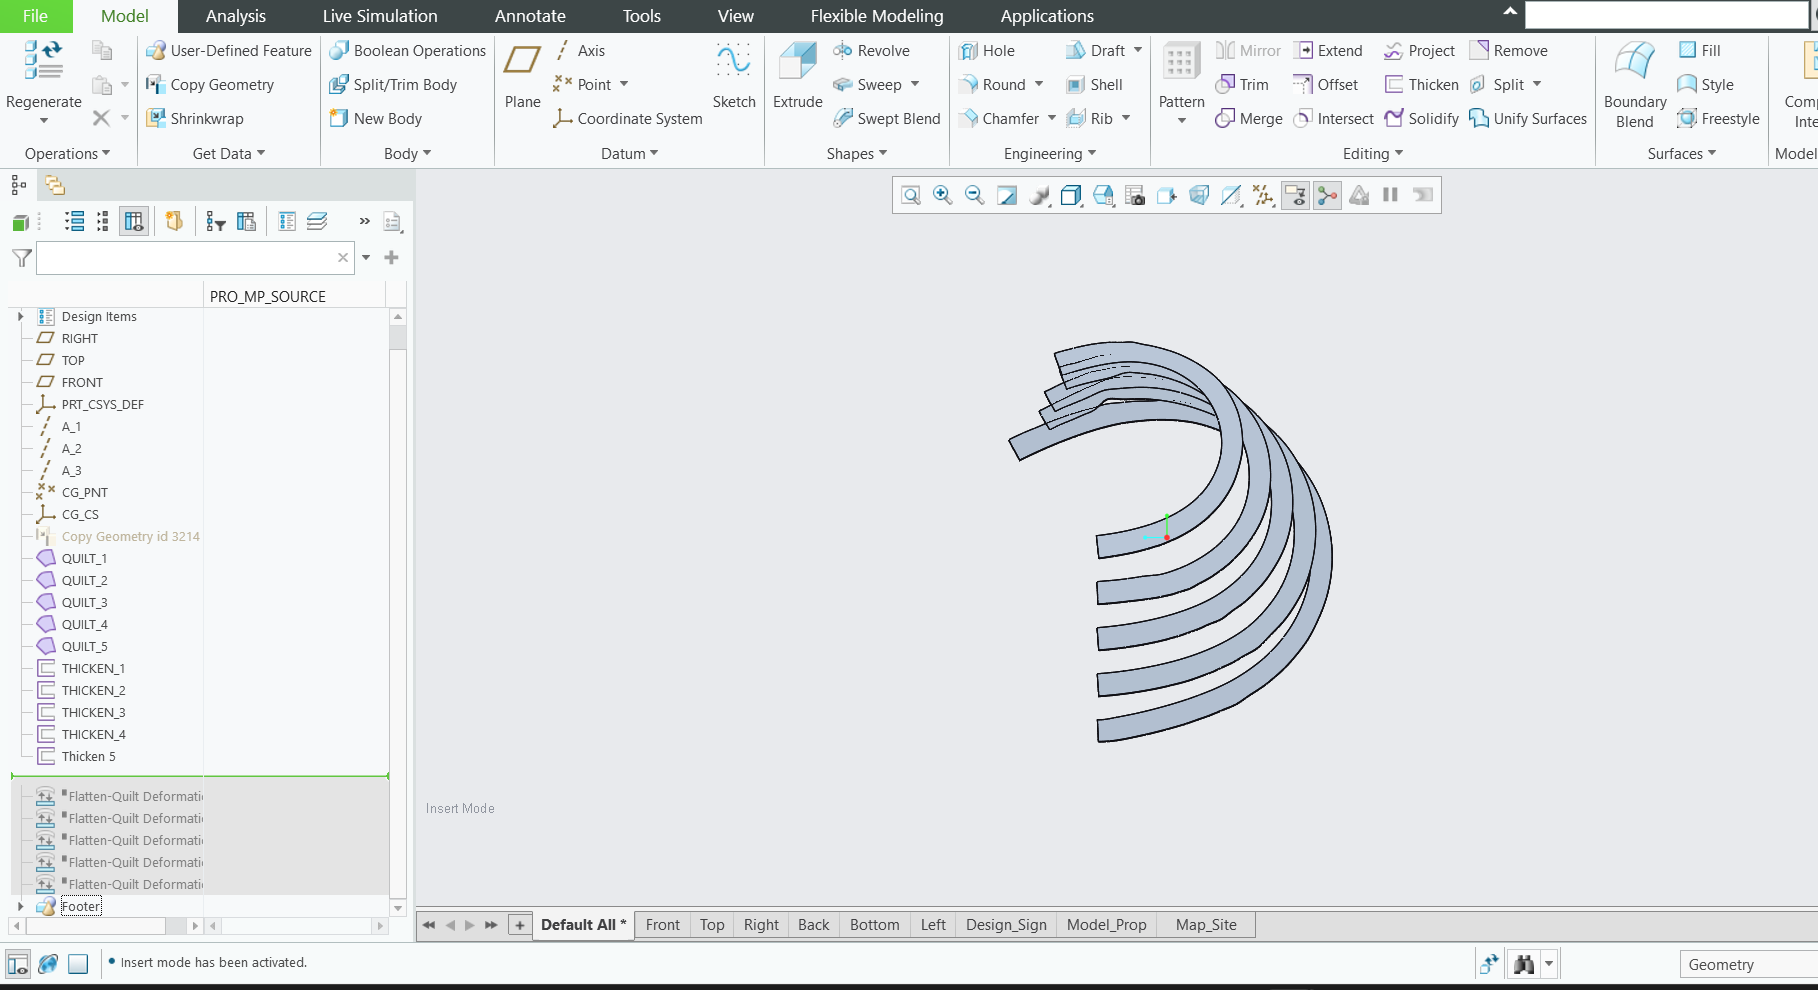Expand the Footer node in the model tree
Image resolution: width=1818 pixels, height=990 pixels.
(x=21, y=906)
